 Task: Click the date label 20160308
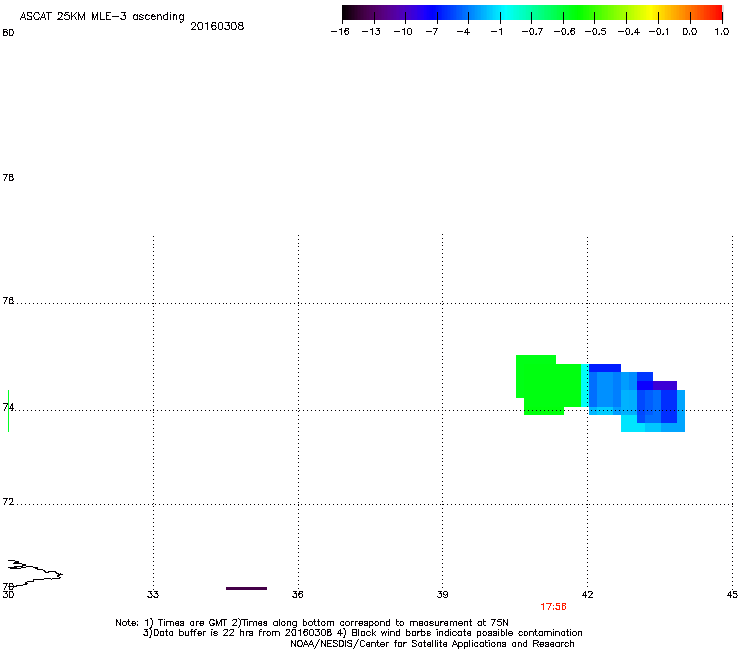pos(217,26)
